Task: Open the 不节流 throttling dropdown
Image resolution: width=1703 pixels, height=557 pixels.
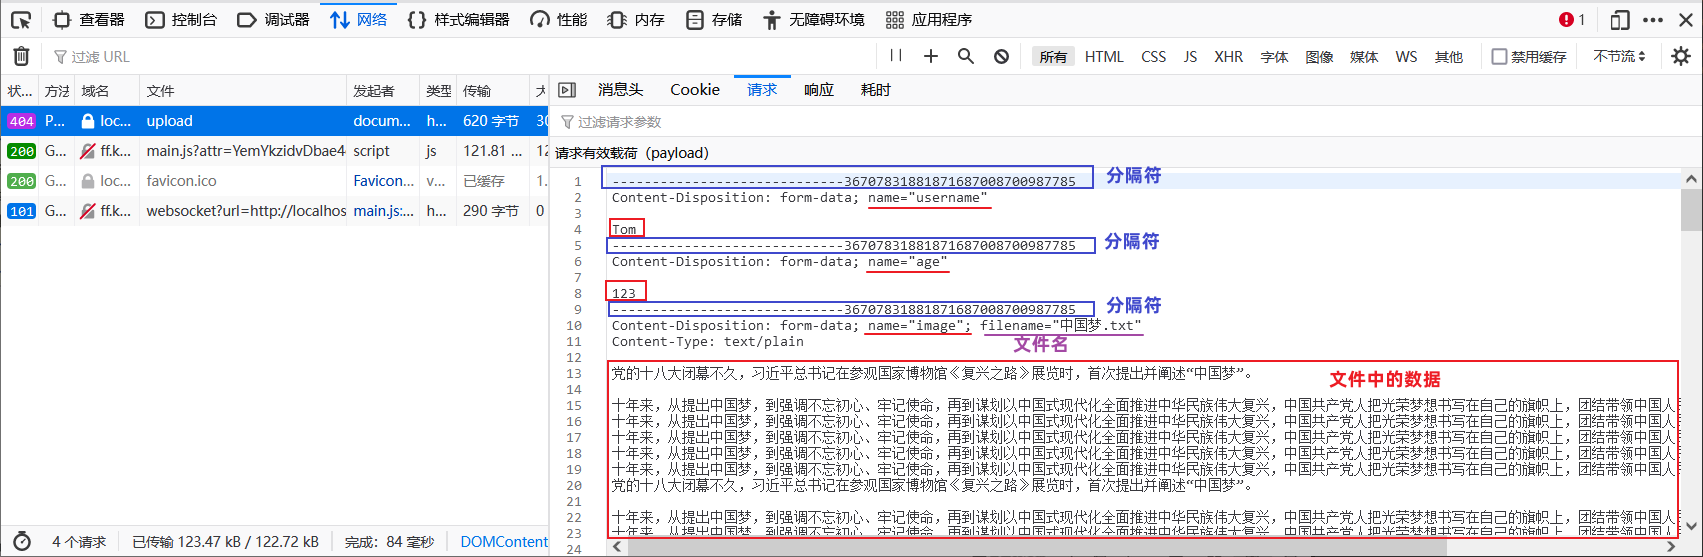Action: (x=1619, y=57)
